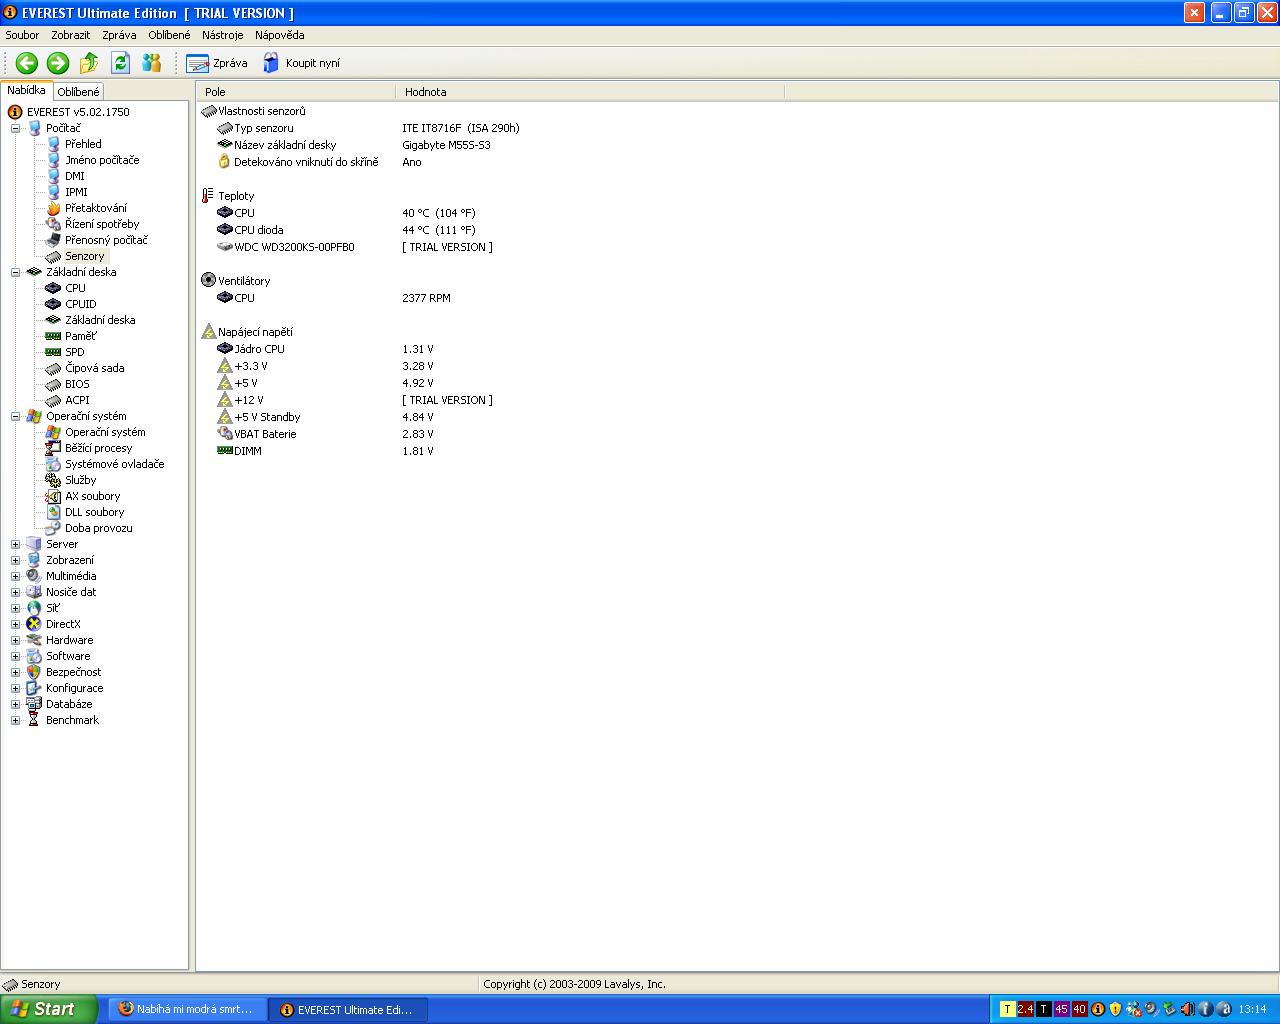The width and height of the screenshot is (1280, 1024).
Task: Click the green Forward arrow toolbar icon
Action: coord(58,63)
